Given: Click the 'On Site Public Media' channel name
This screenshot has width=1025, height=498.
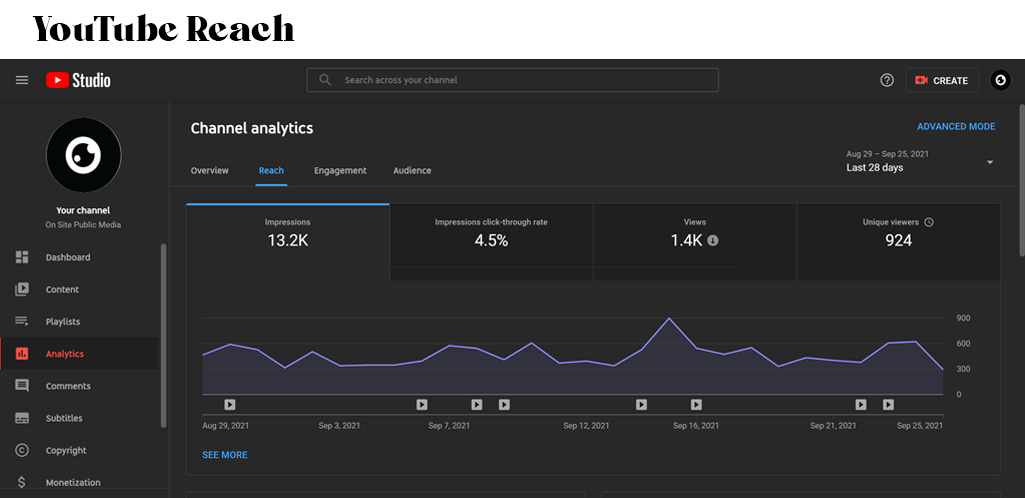Looking at the screenshot, I should click(x=83, y=225).
